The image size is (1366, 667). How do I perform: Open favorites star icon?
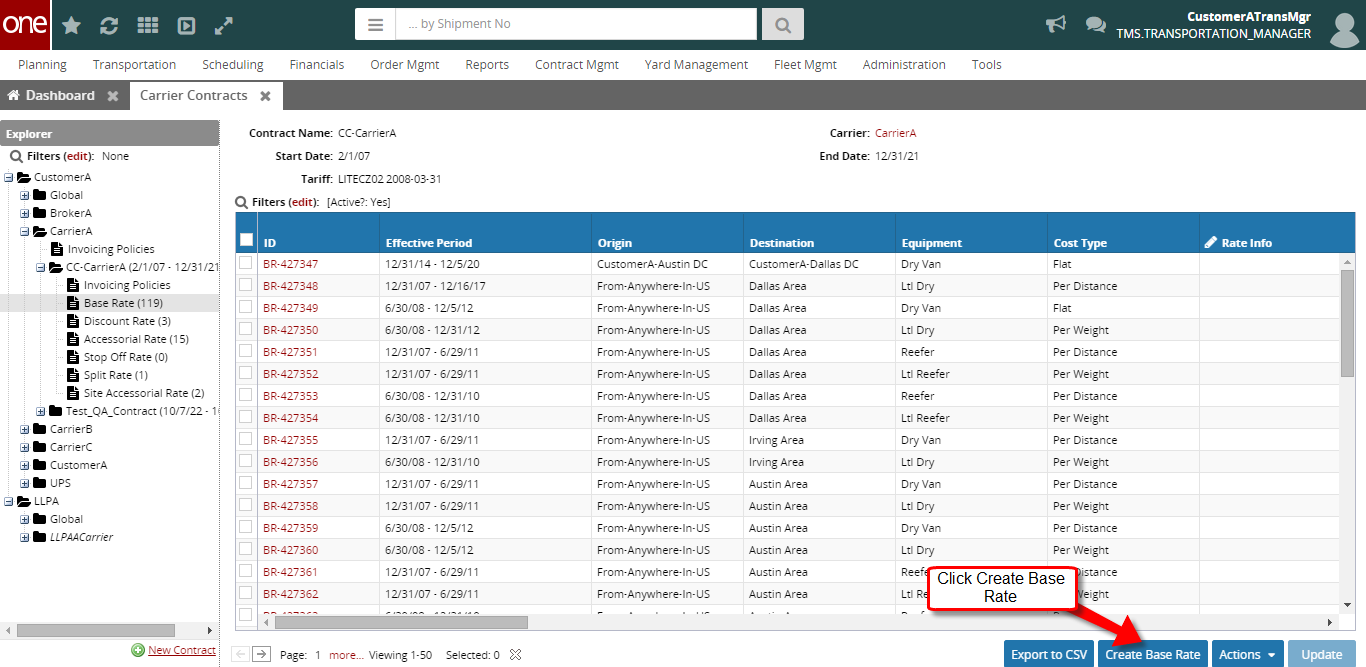72,26
